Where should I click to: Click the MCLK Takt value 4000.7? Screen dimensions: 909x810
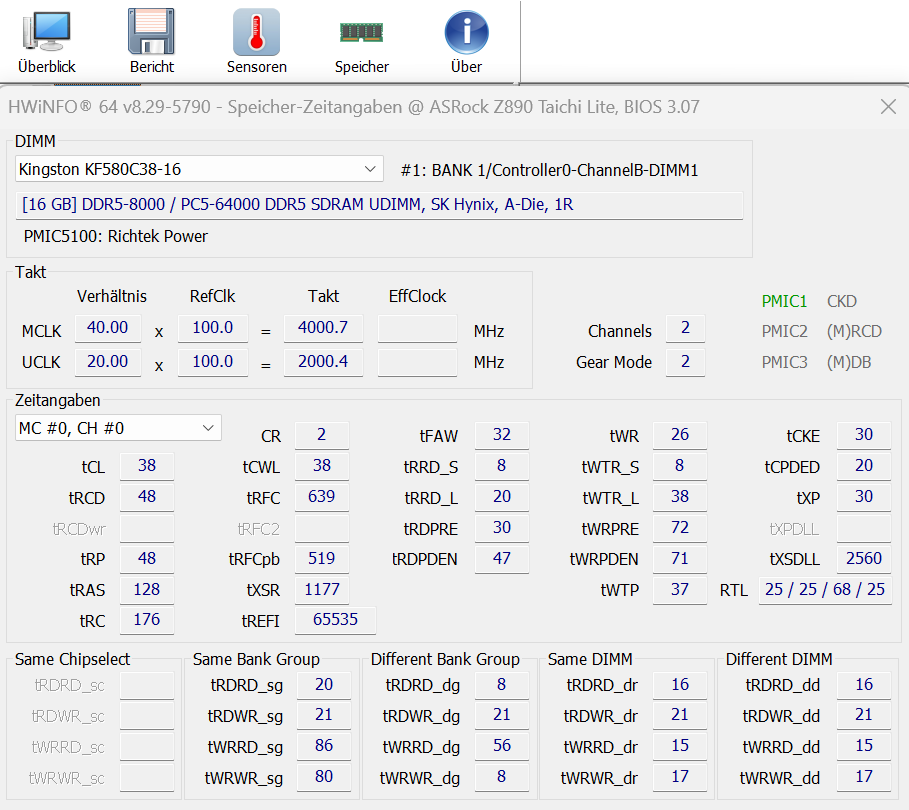point(323,328)
